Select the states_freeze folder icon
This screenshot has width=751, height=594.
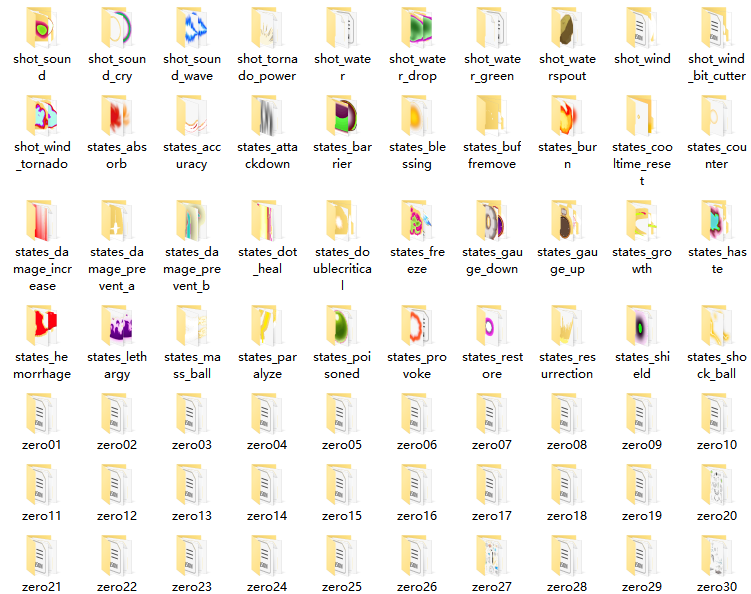[x=417, y=220]
